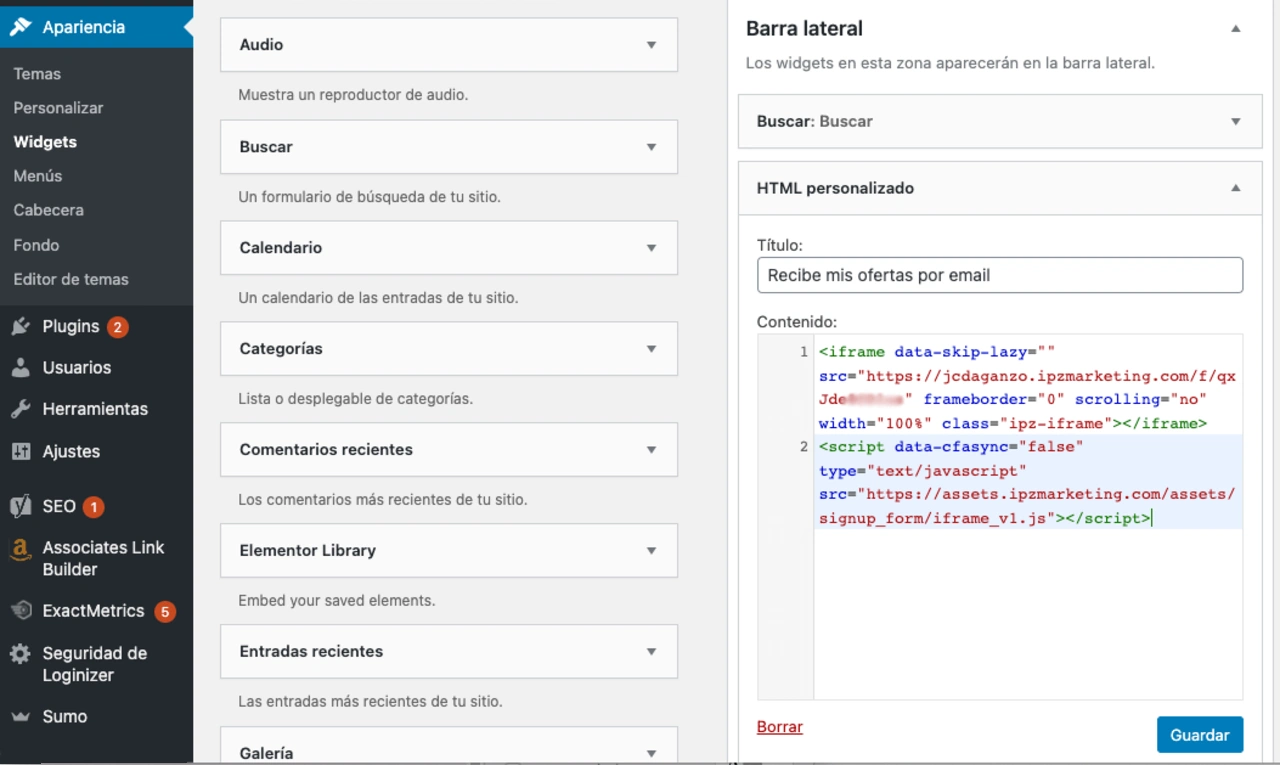This screenshot has width=1280, height=765.
Task: Open the Personalizar submenu item
Action: [58, 108]
